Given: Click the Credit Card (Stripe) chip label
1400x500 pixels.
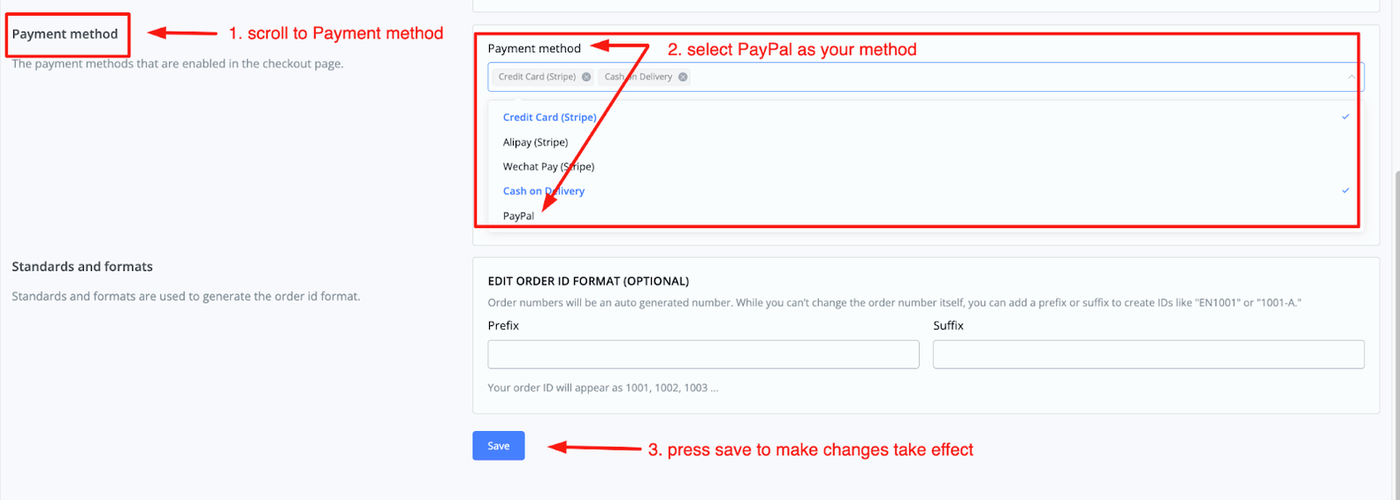Looking at the screenshot, I should (x=537, y=77).
